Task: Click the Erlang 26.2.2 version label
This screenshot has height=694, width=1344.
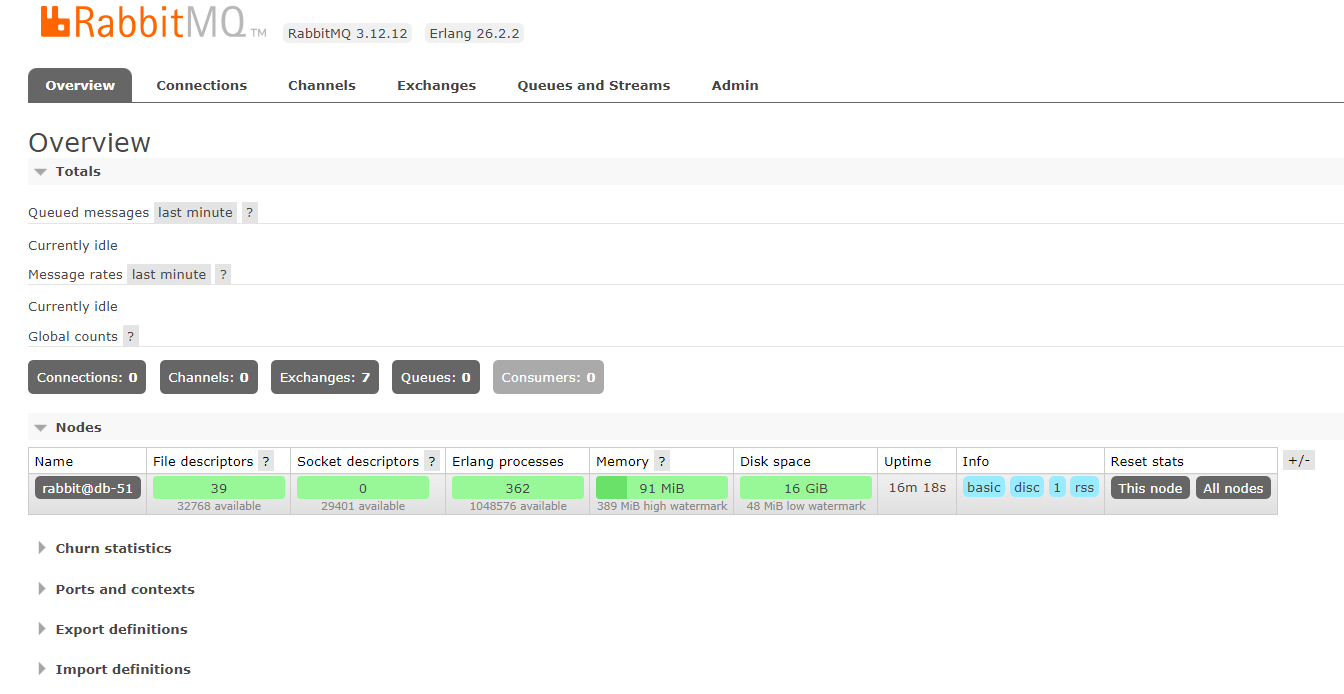Action: coord(475,33)
